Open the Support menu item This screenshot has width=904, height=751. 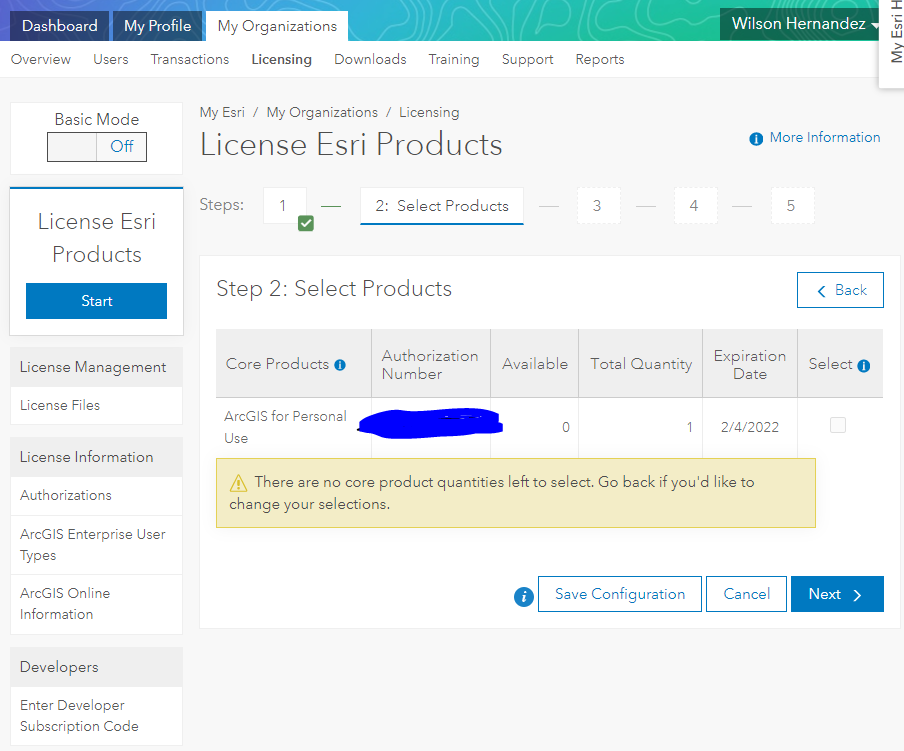pos(528,59)
